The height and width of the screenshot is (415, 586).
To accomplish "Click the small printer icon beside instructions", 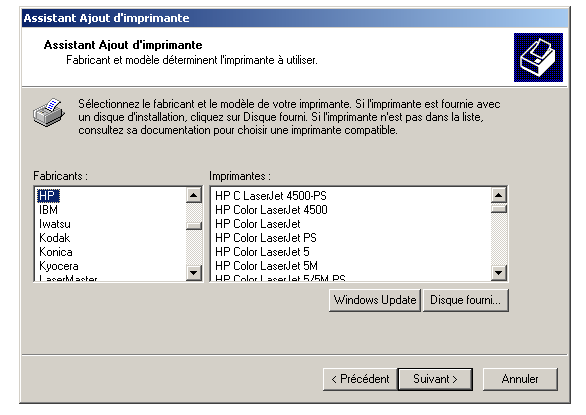I will pyautogui.click(x=49, y=112).
